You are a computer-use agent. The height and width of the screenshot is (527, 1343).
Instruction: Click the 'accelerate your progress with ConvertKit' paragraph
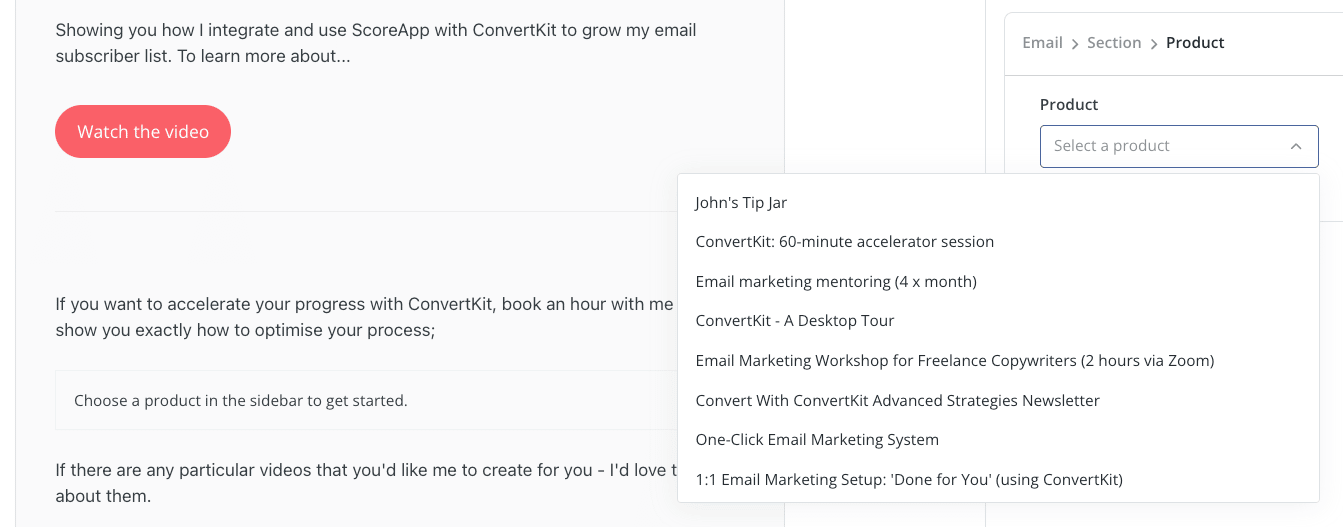[366, 316]
